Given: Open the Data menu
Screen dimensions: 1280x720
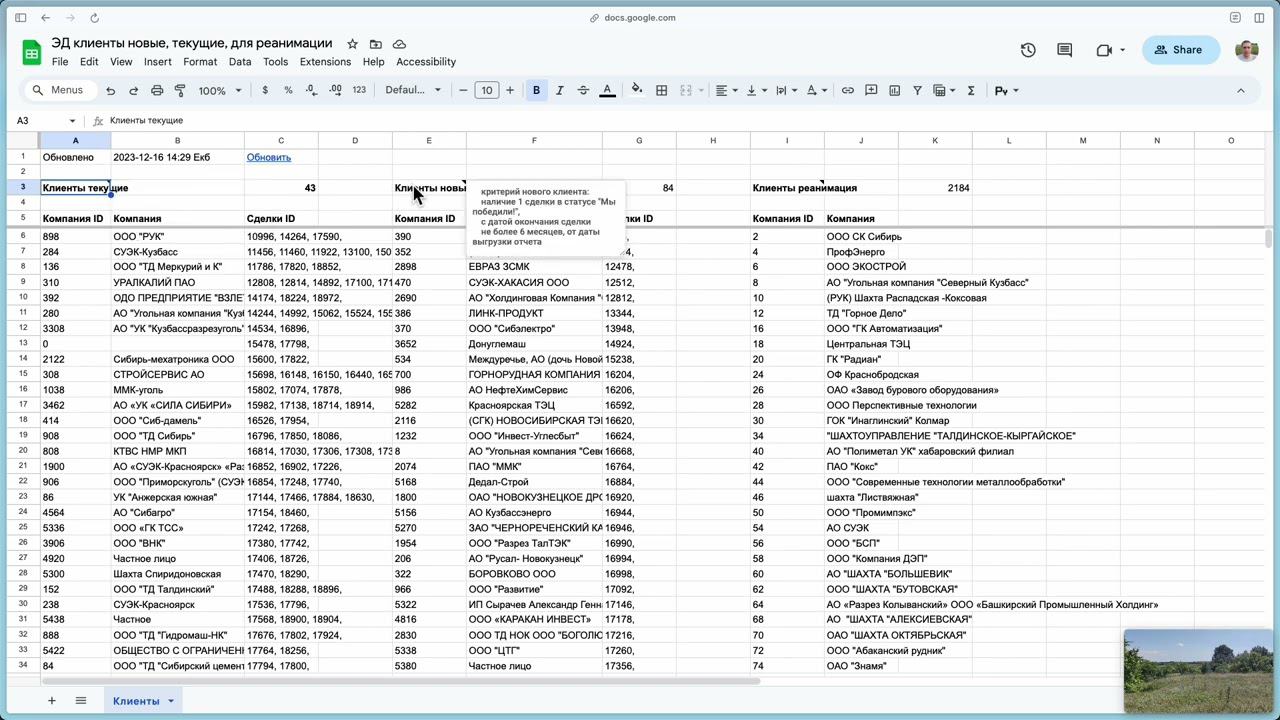Looking at the screenshot, I should 240,62.
